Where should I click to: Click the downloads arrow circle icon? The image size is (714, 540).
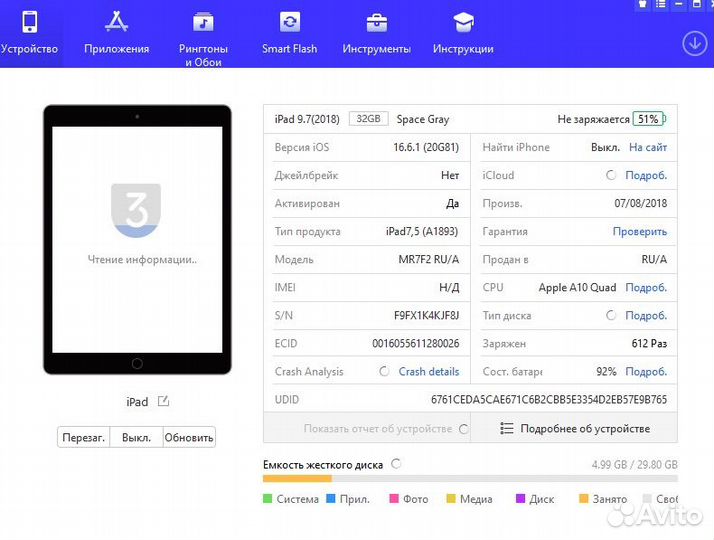pos(694,44)
